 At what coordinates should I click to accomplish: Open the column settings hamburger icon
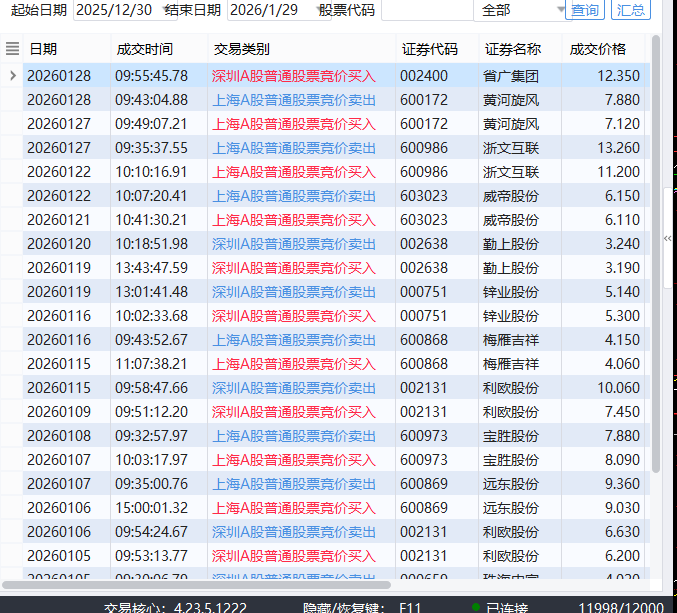click(12, 49)
